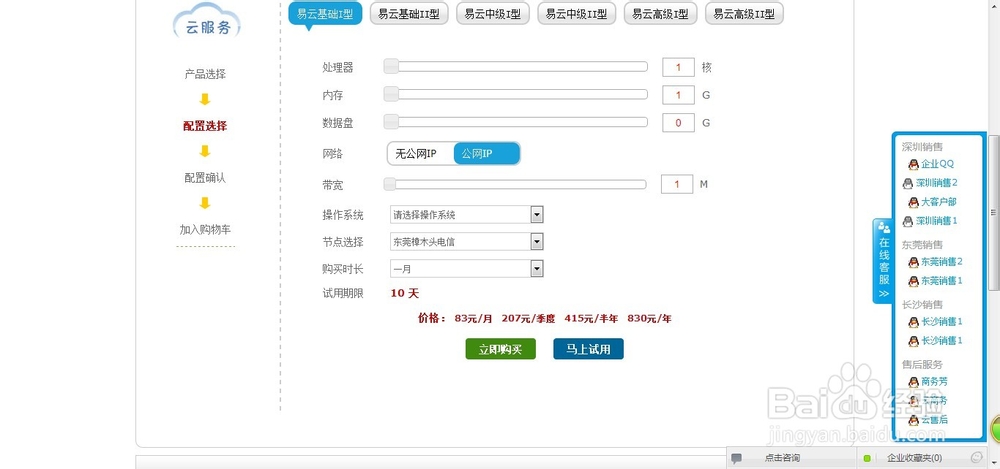The height and width of the screenshot is (469, 1000).
Task: Click the 配置选择 step in the sidebar
Action: coord(205,126)
